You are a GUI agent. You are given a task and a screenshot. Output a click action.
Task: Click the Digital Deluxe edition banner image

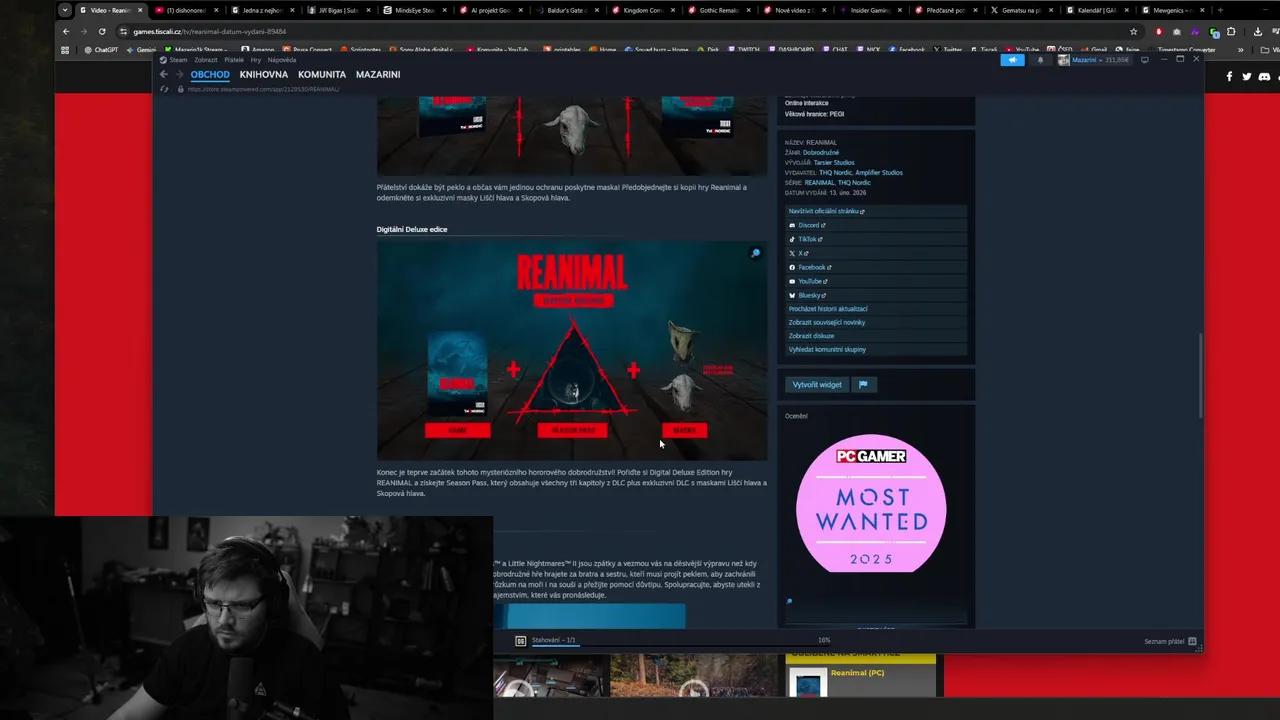[x=572, y=350]
